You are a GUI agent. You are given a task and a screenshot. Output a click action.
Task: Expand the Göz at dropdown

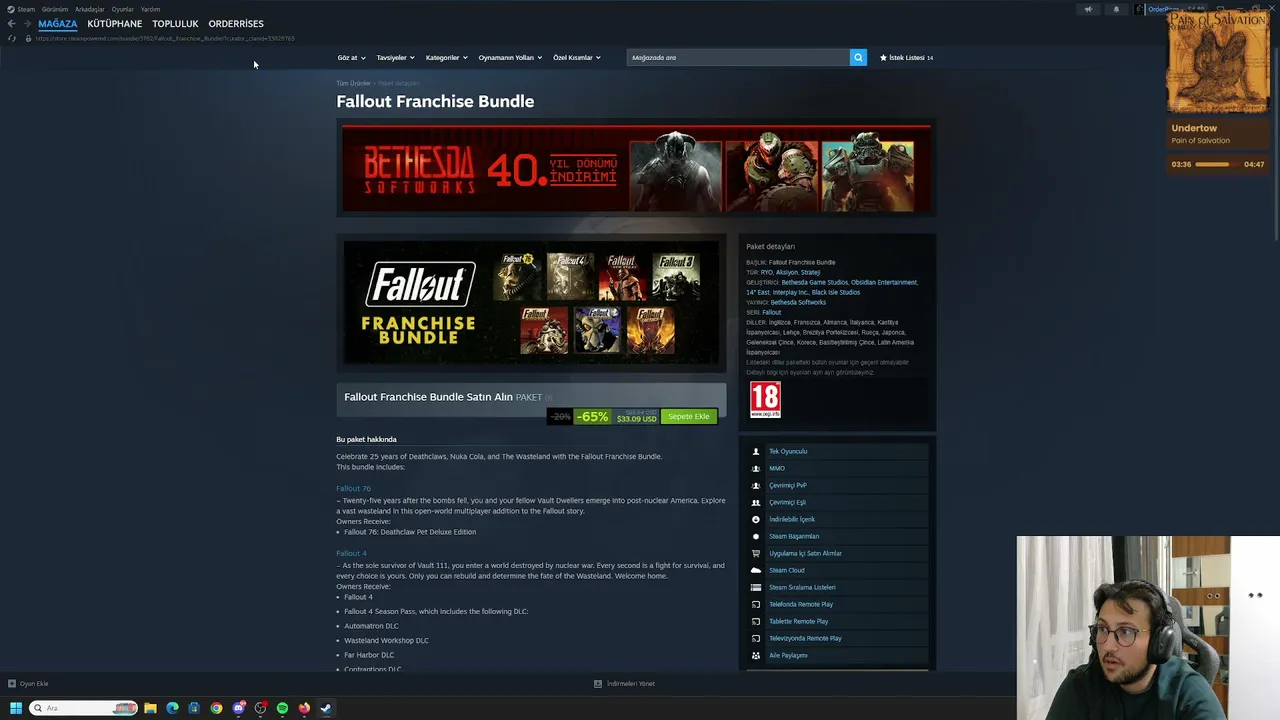[x=352, y=58]
